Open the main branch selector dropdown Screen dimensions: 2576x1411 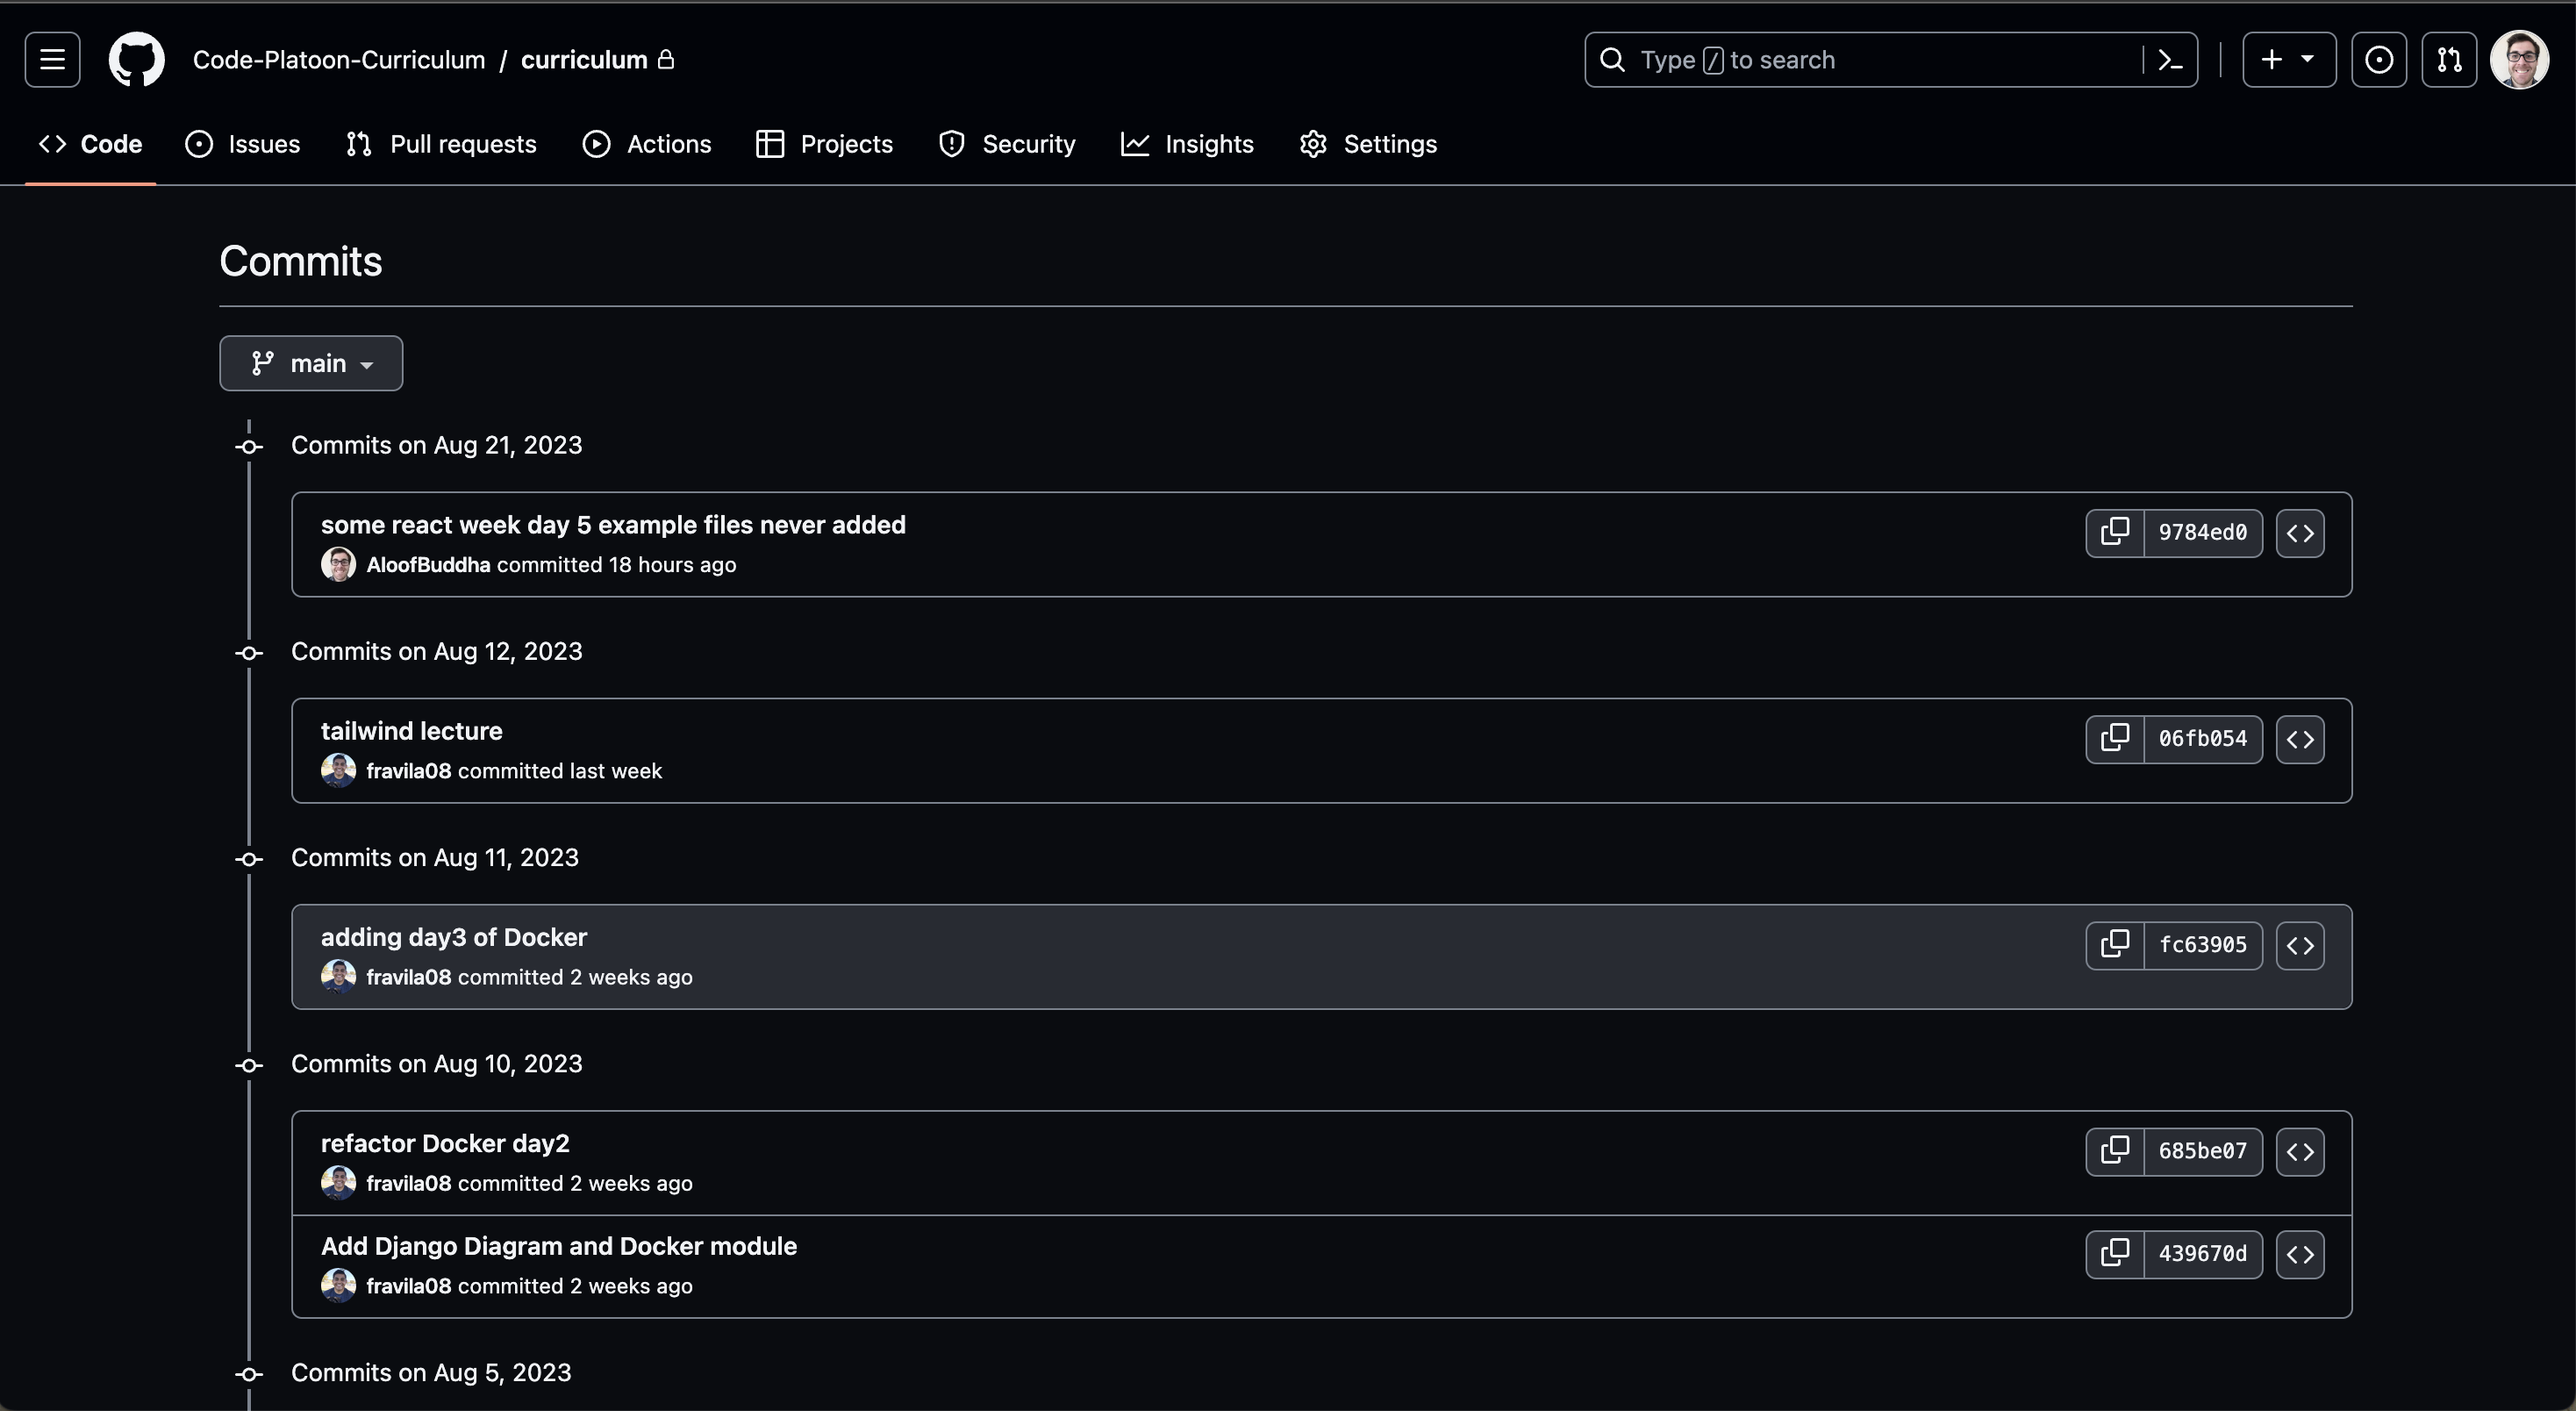coord(311,362)
